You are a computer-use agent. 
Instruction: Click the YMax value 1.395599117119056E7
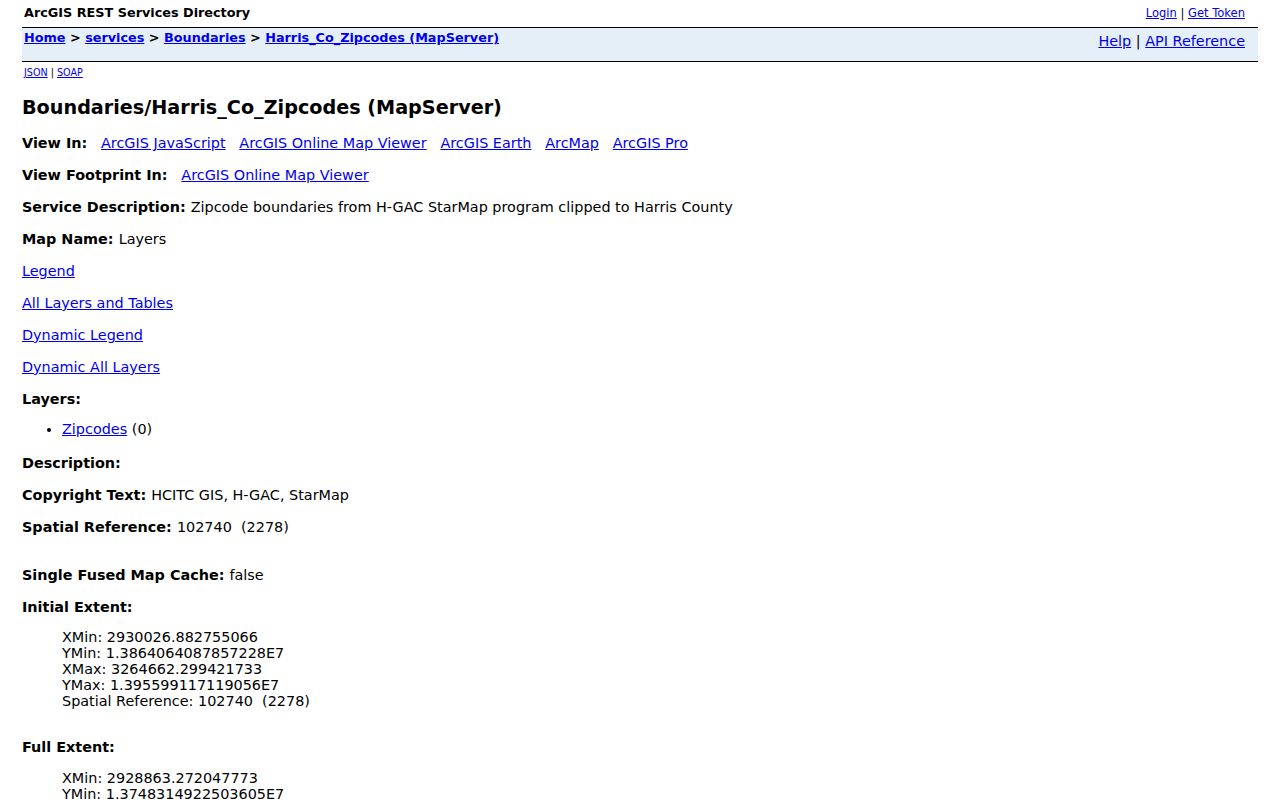[194, 685]
